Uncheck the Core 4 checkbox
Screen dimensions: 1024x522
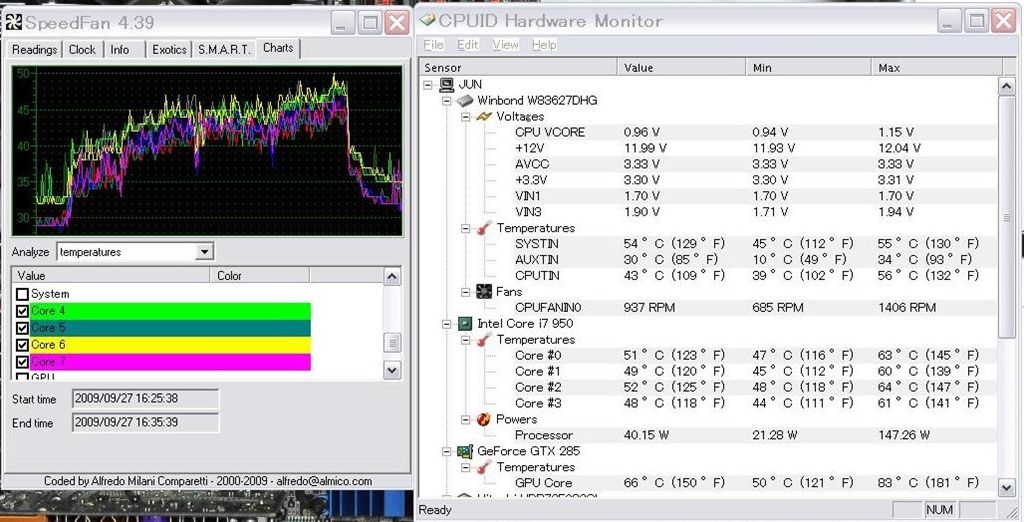pos(22,311)
